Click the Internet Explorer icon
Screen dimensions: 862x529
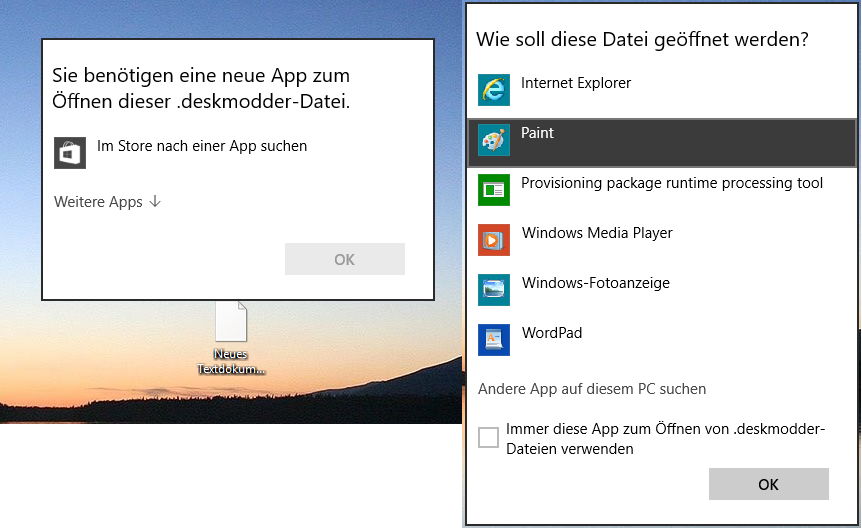tap(494, 90)
